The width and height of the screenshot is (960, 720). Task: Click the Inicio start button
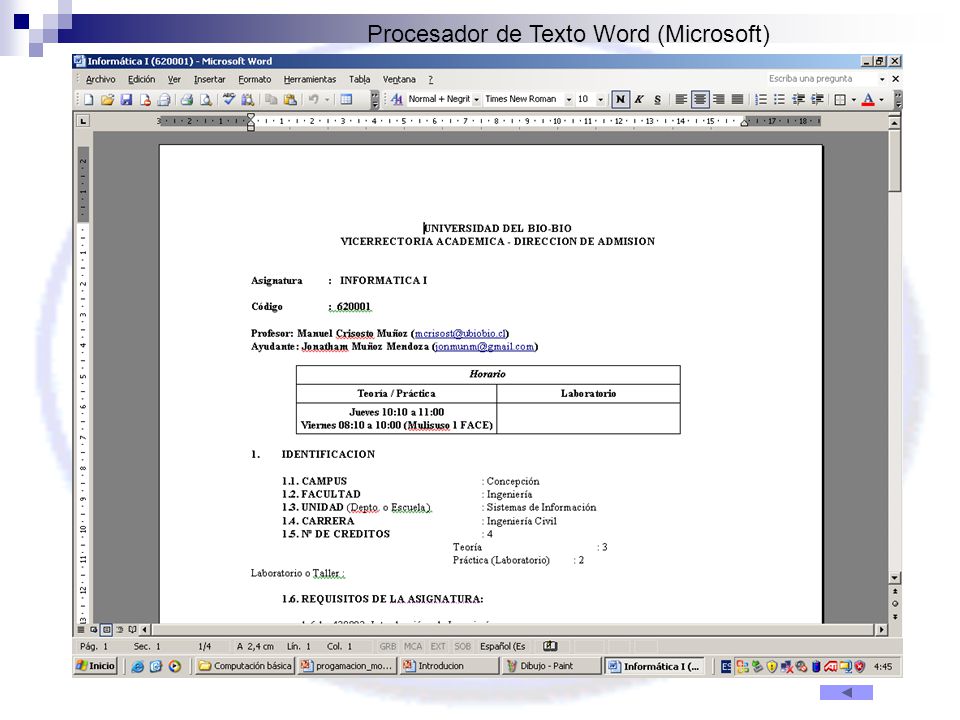coord(96,666)
